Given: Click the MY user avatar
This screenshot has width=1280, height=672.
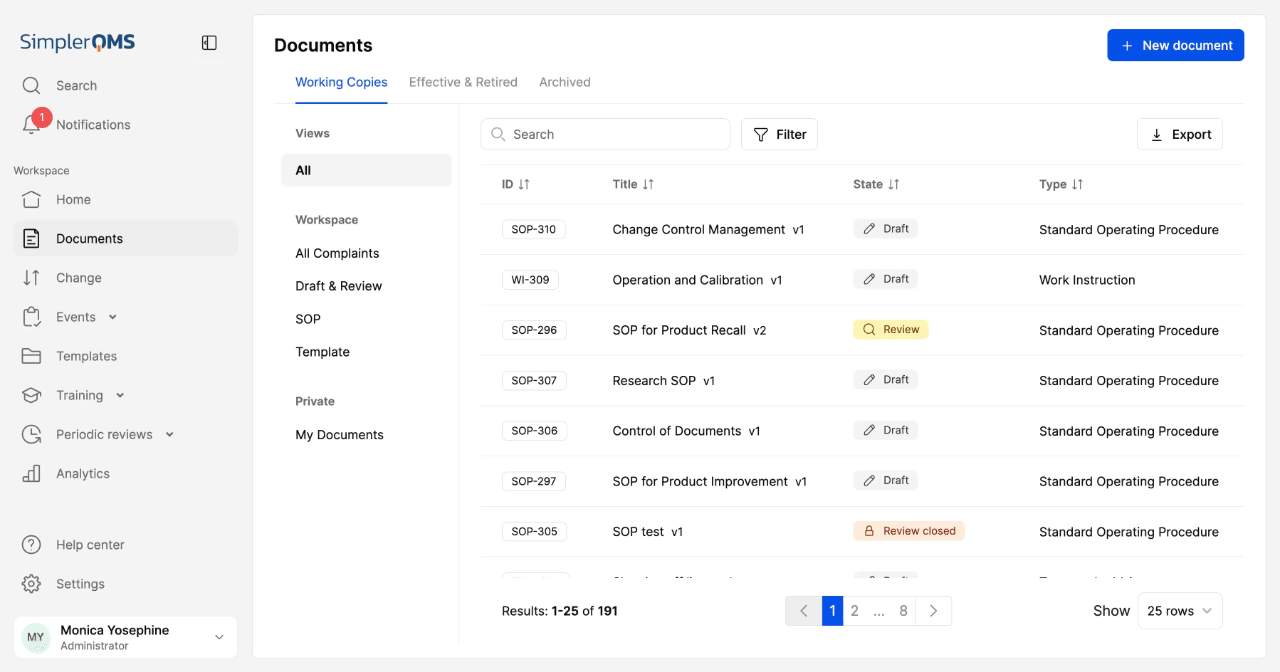Looking at the screenshot, I should point(36,637).
